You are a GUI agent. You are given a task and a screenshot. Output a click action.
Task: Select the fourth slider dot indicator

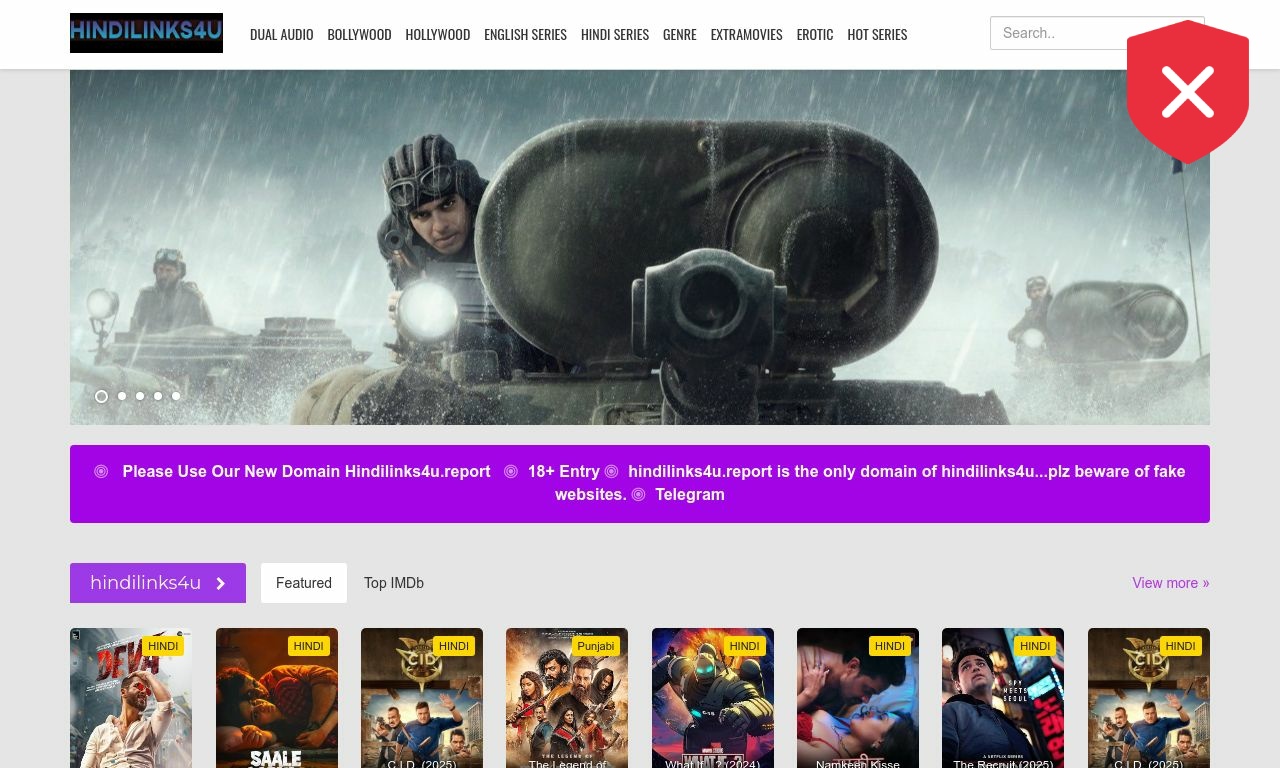pos(158,396)
